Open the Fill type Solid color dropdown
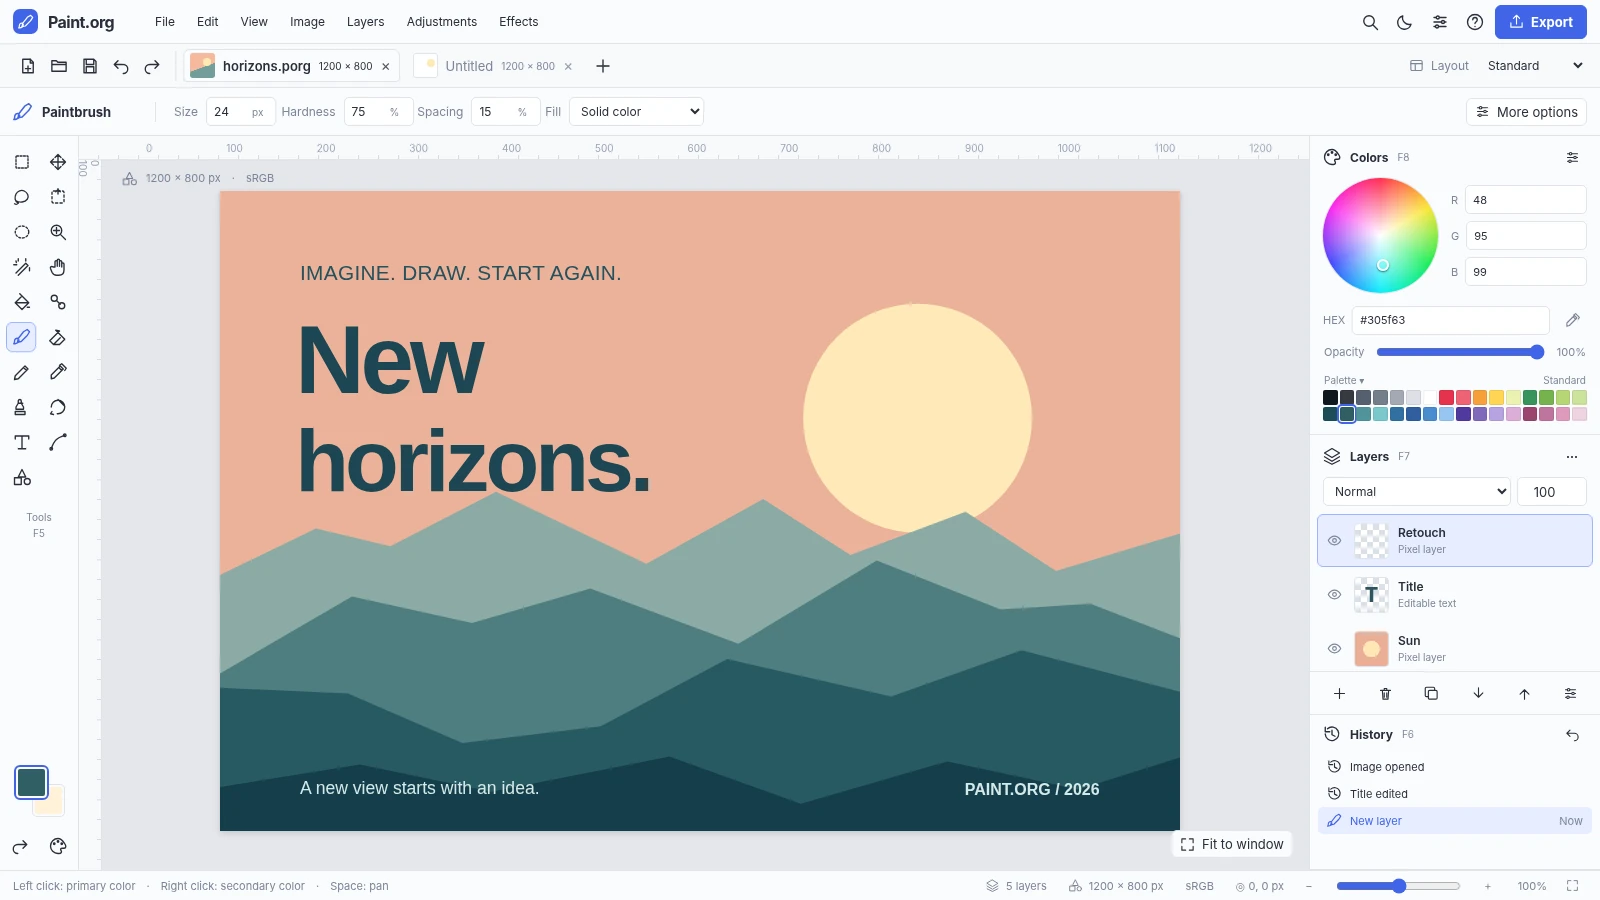Viewport: 1600px width, 900px height. [636, 112]
